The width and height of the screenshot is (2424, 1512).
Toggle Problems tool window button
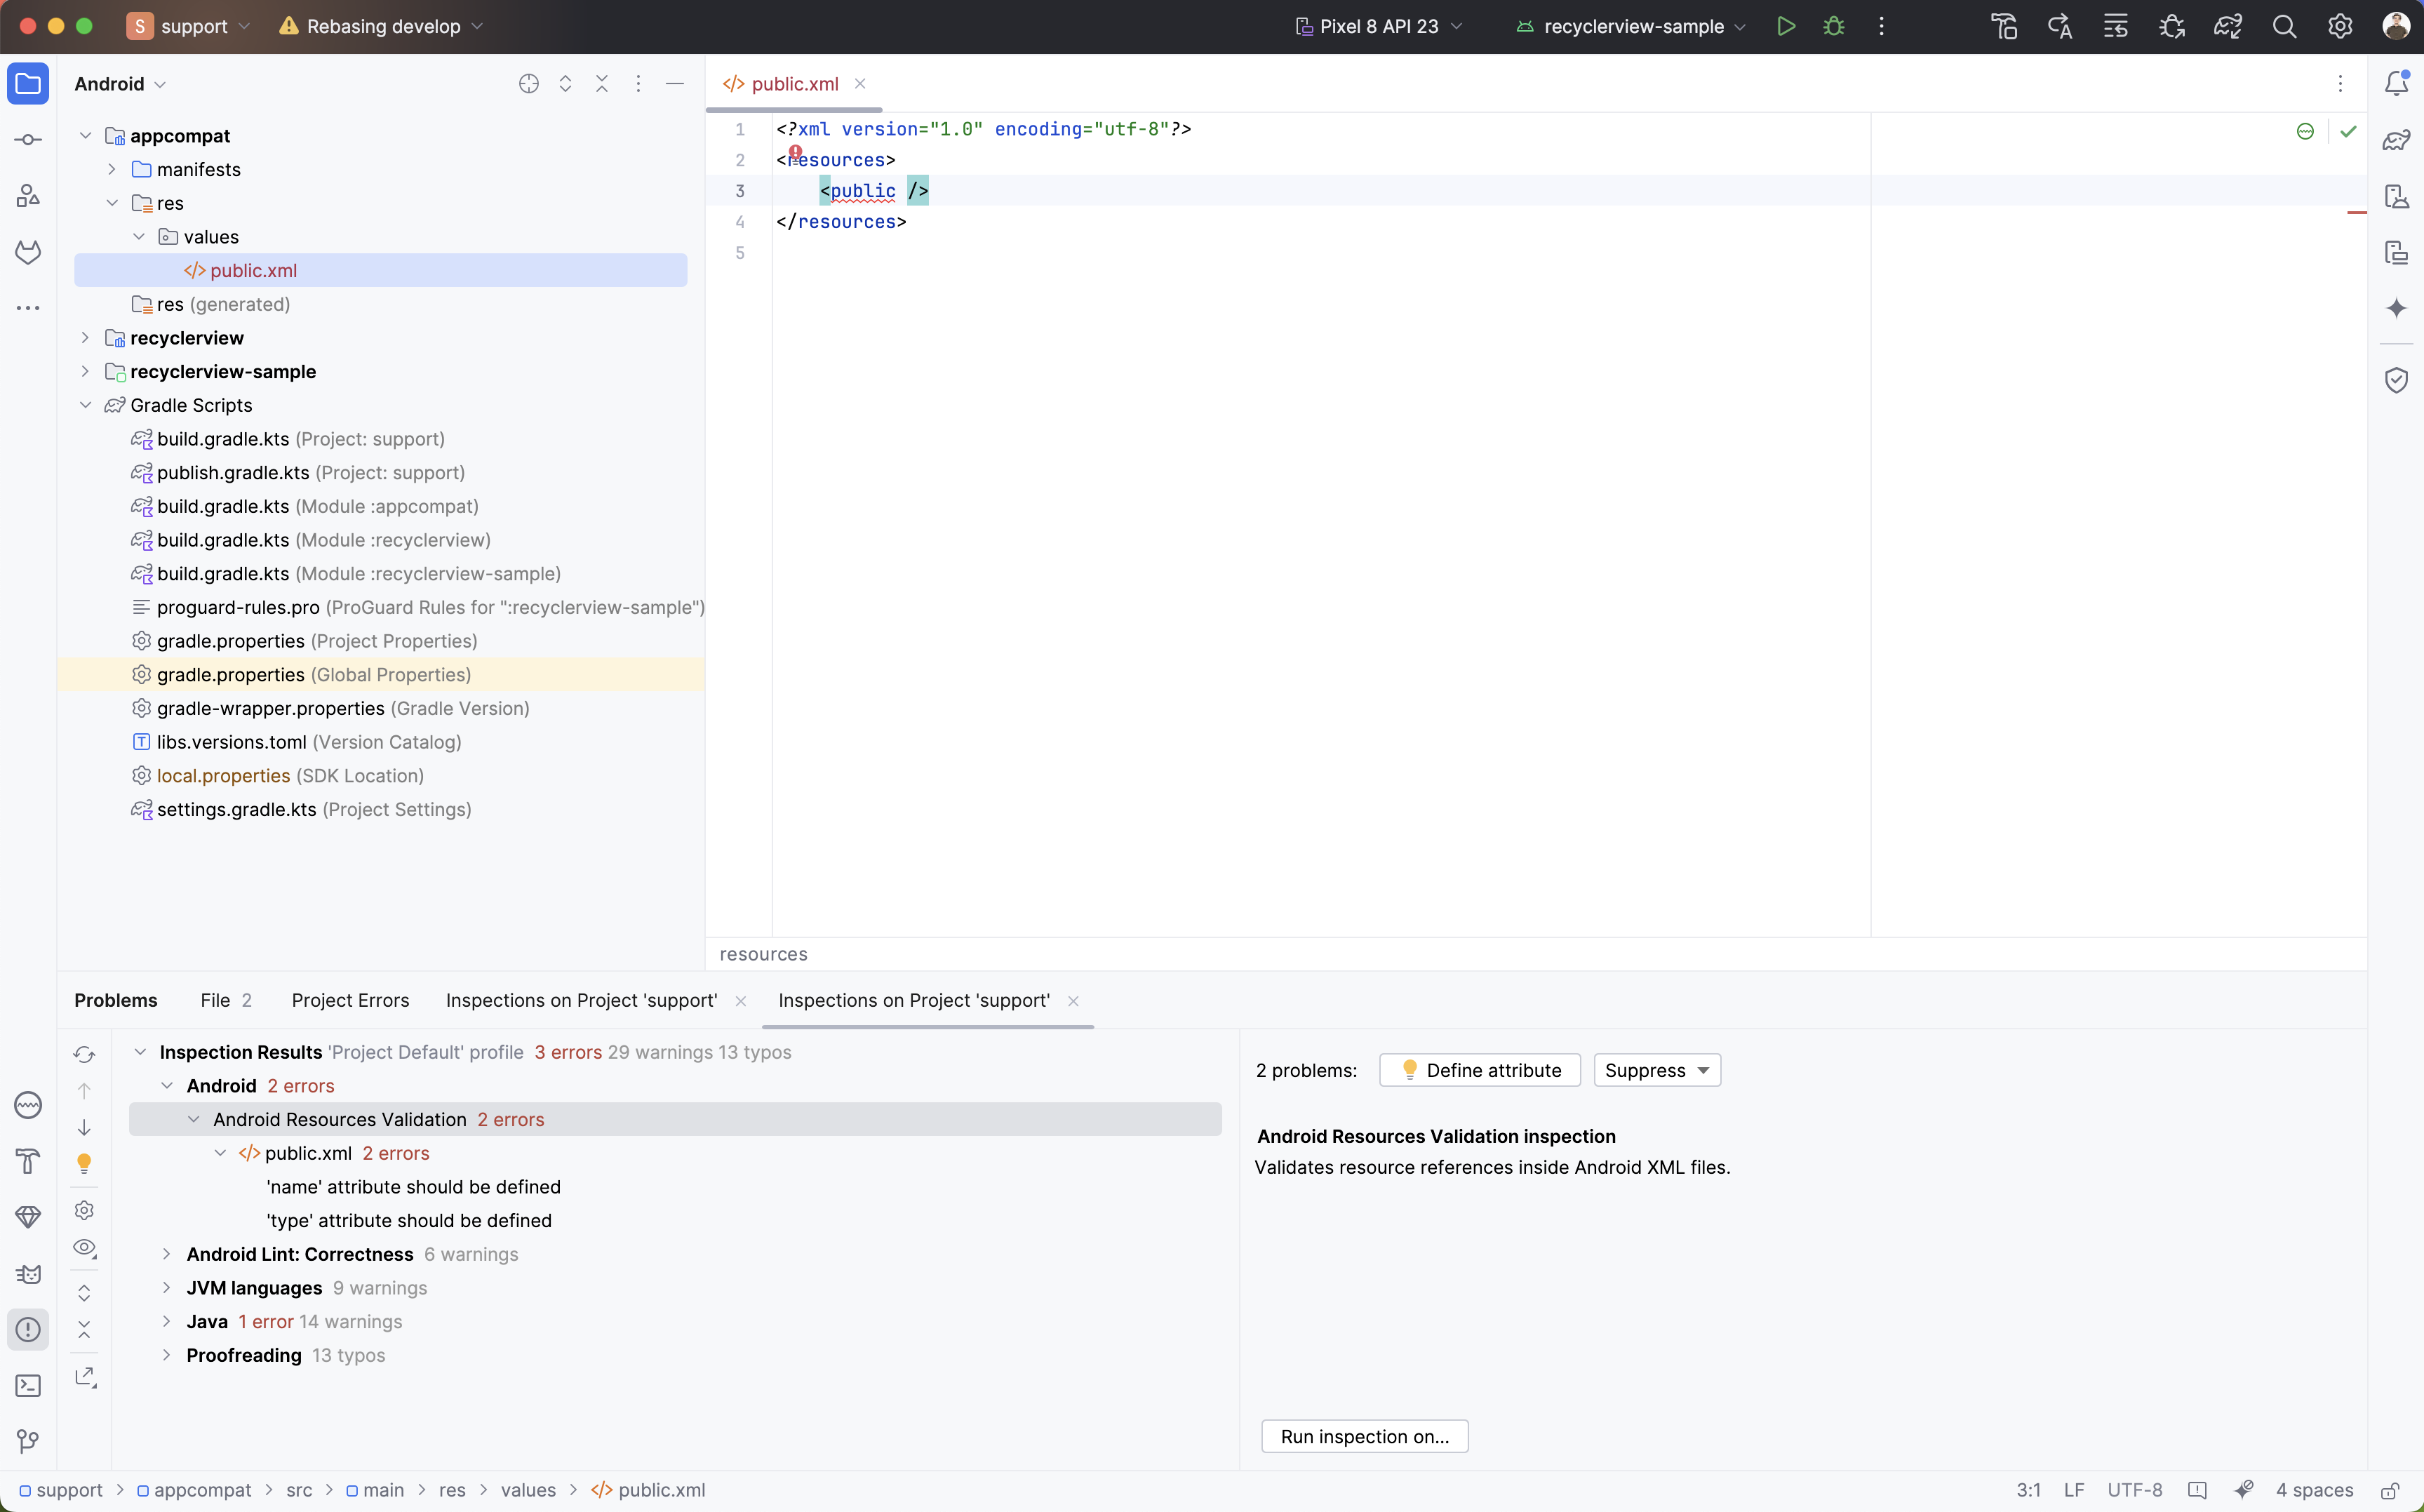(28, 1329)
